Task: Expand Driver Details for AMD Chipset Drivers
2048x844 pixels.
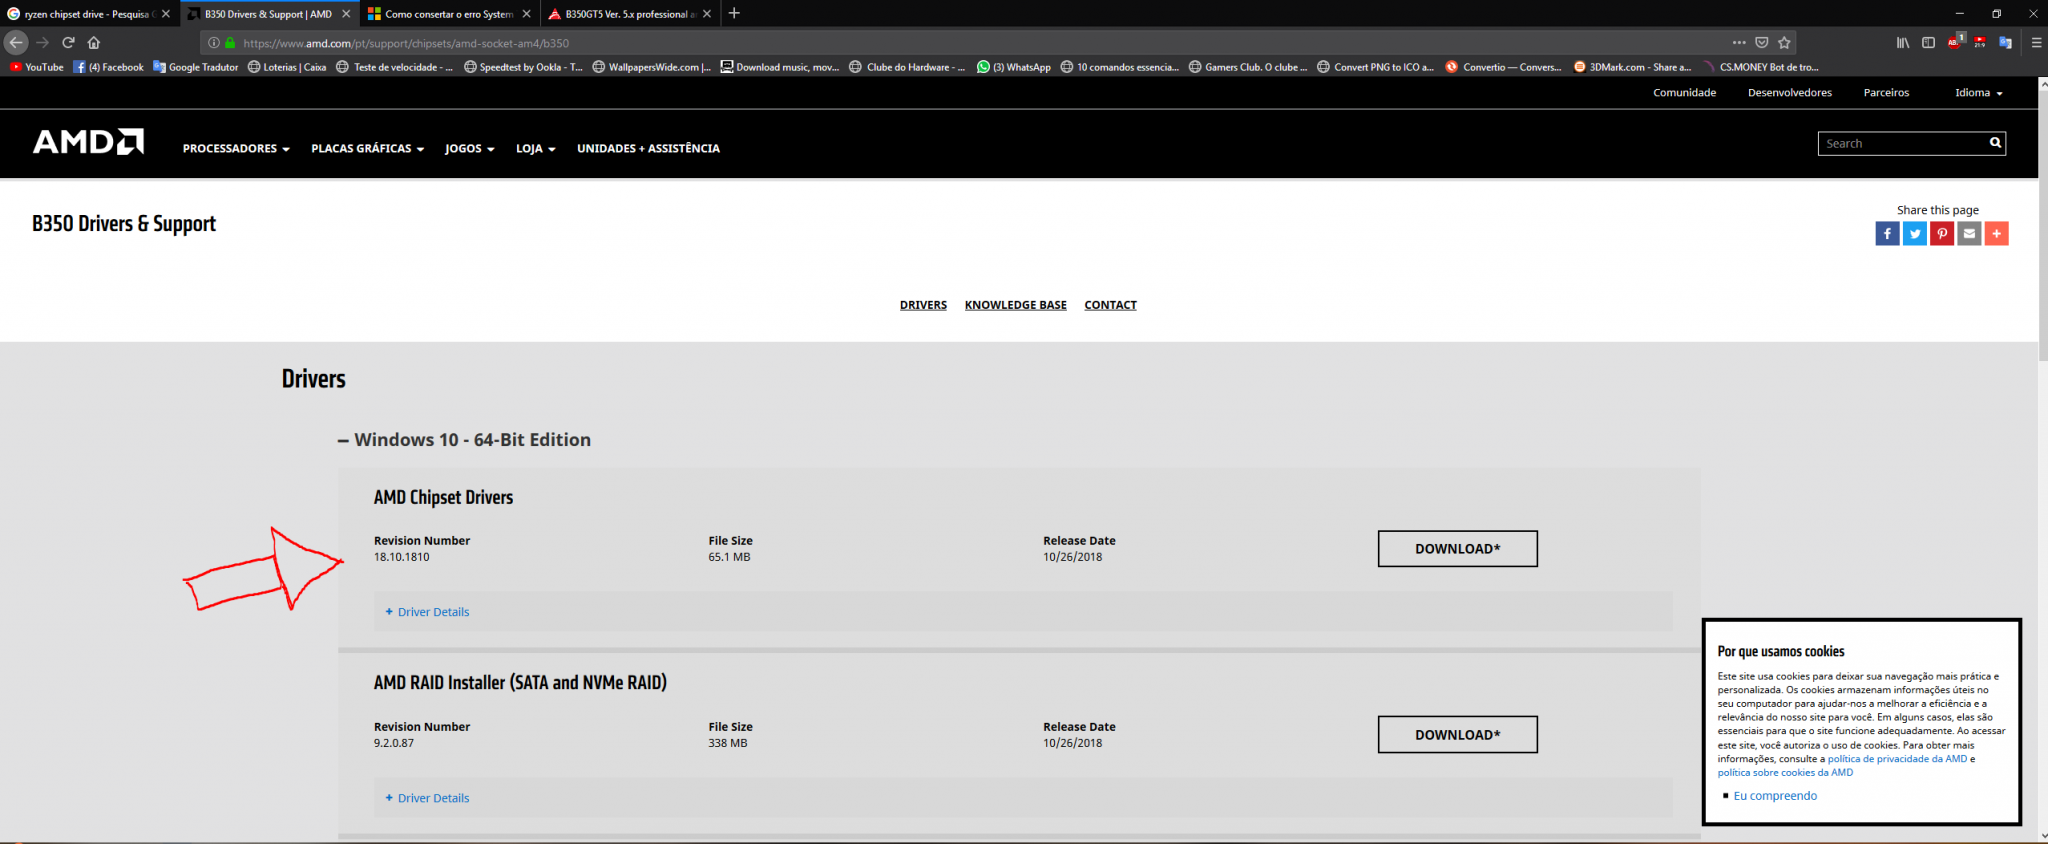Action: pos(427,612)
